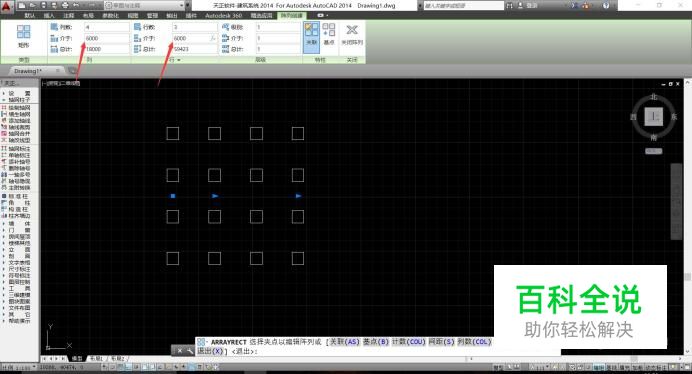Select the 删除轴号 tool
The height and width of the screenshot is (374, 692).
click(16, 168)
